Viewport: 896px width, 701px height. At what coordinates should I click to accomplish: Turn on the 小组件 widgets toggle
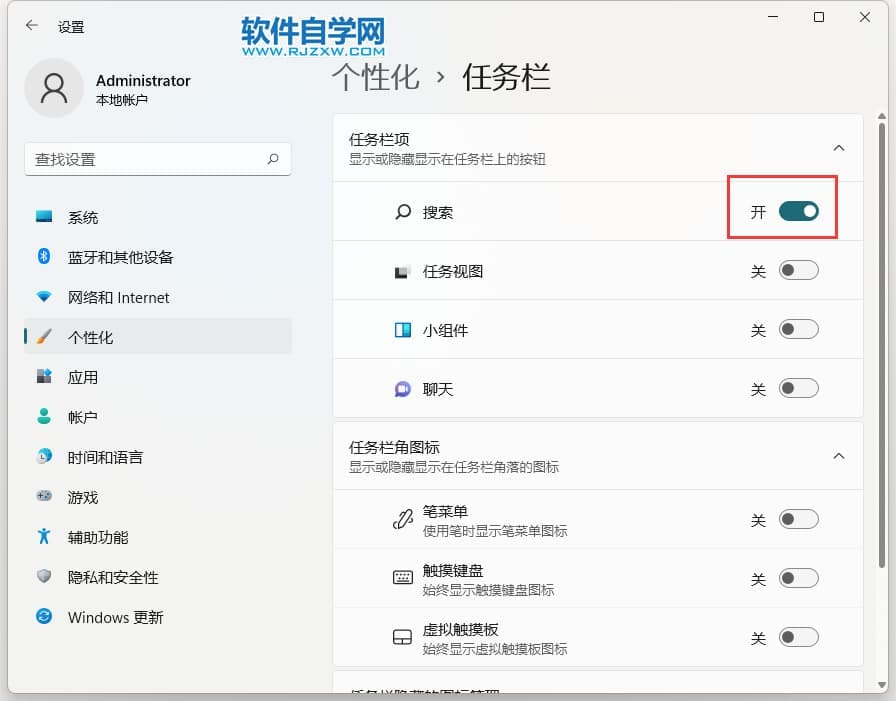(798, 329)
